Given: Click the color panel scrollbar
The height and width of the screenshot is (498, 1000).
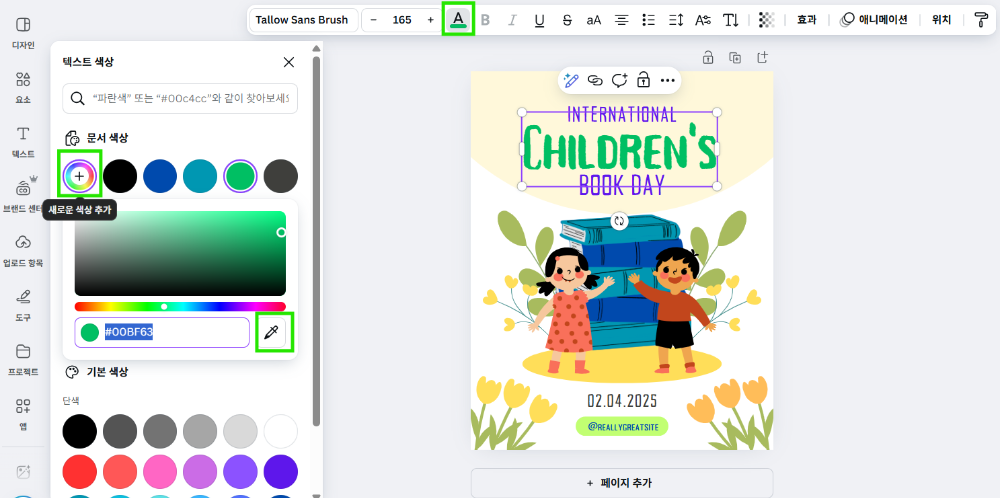Looking at the screenshot, I should (316, 241).
